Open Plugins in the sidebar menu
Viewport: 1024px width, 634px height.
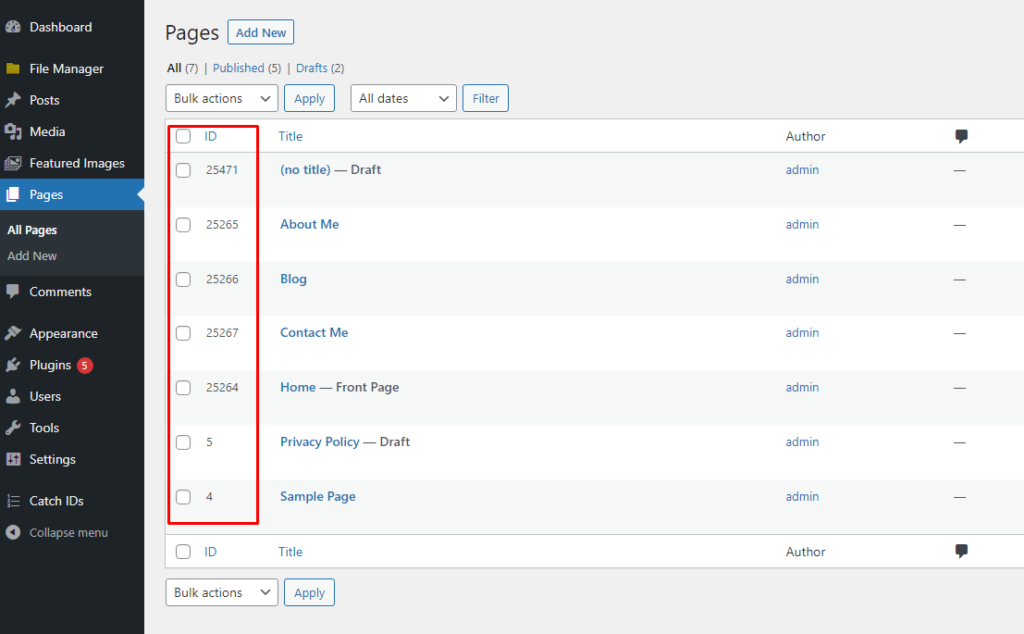click(x=50, y=365)
